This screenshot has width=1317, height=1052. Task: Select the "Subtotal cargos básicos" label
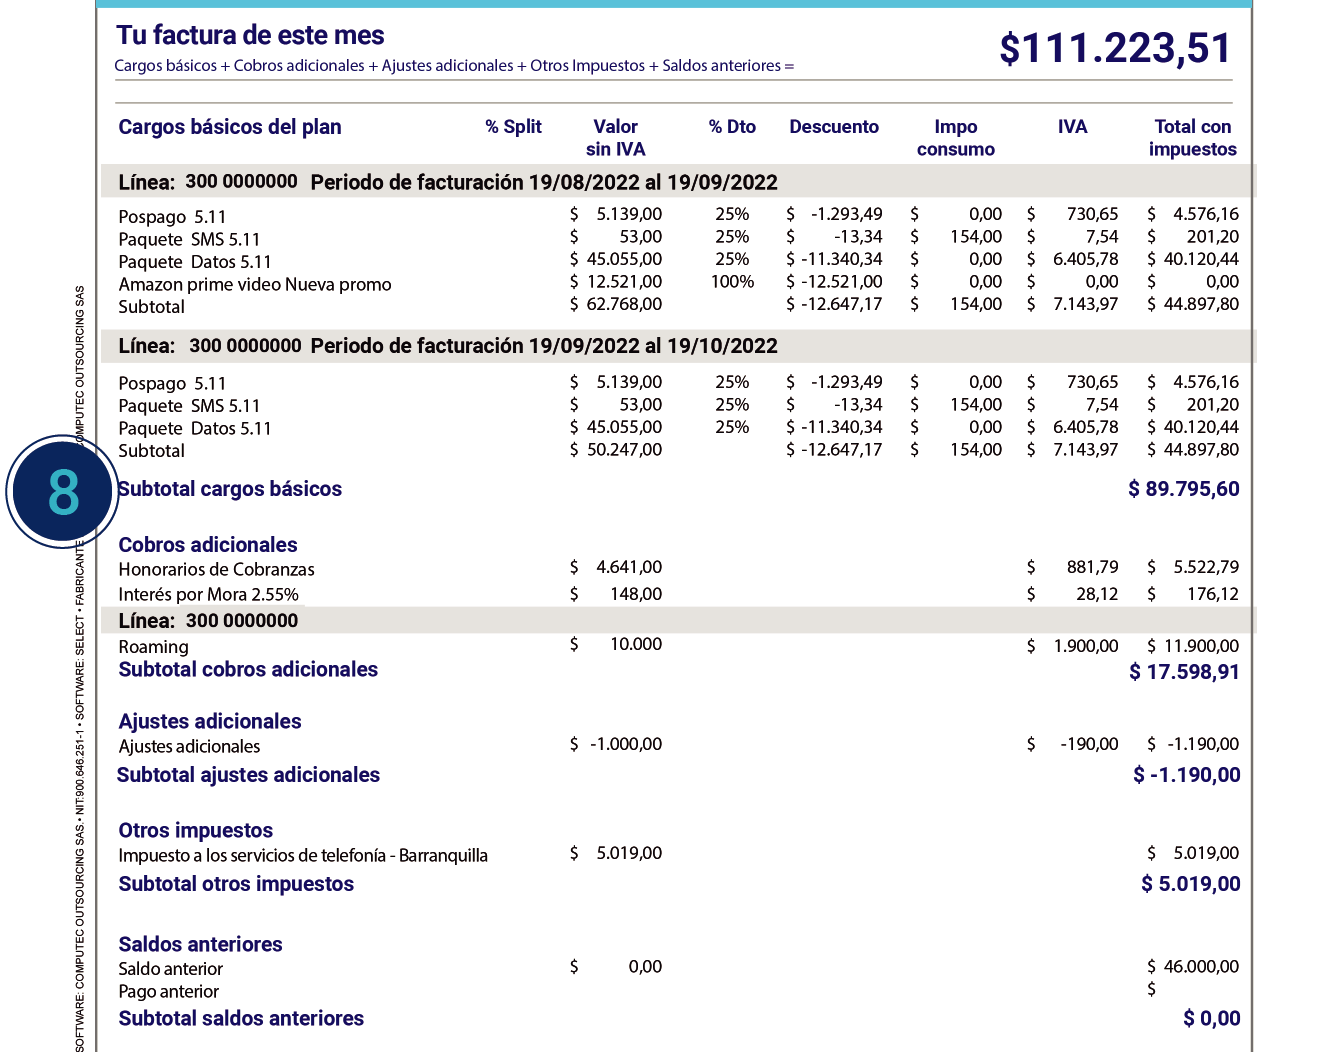click(230, 489)
